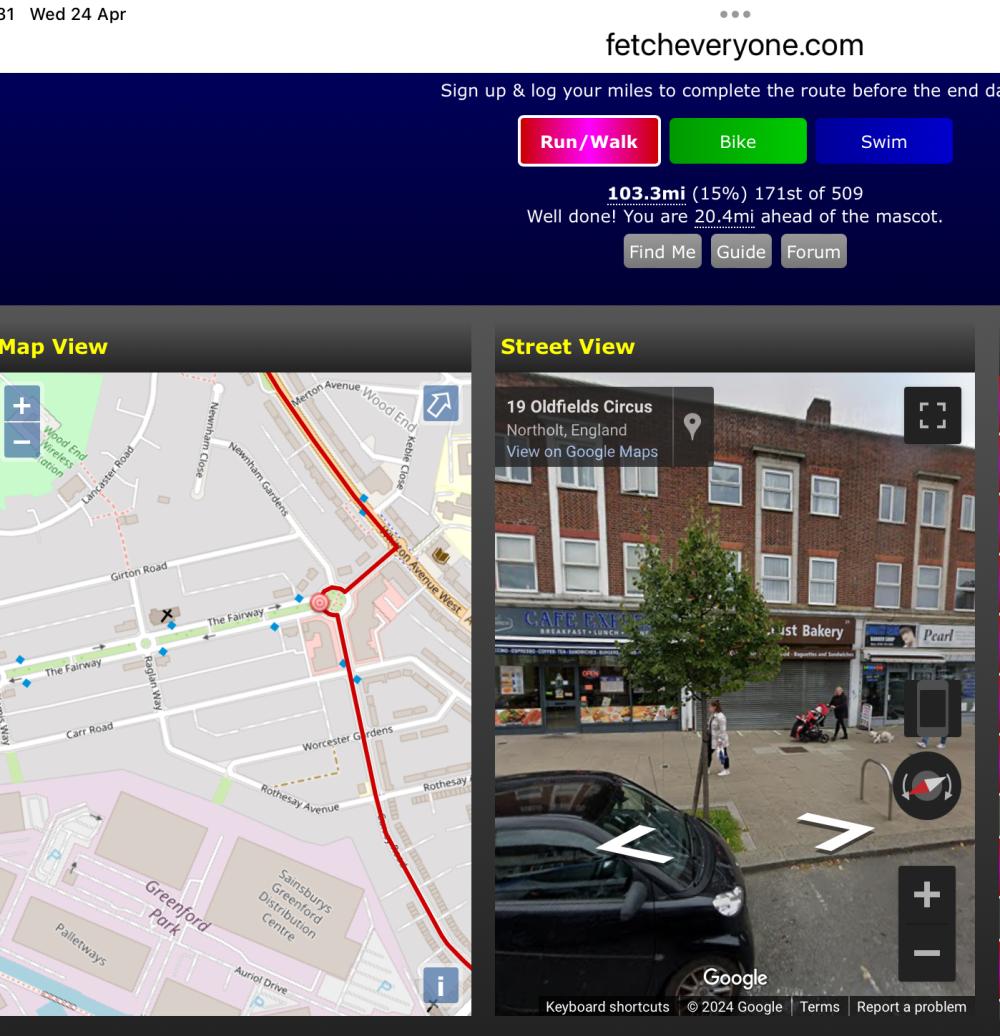This screenshot has height=1036, width=1000.
Task: Zoom out on the map view
Action: pos(22,441)
